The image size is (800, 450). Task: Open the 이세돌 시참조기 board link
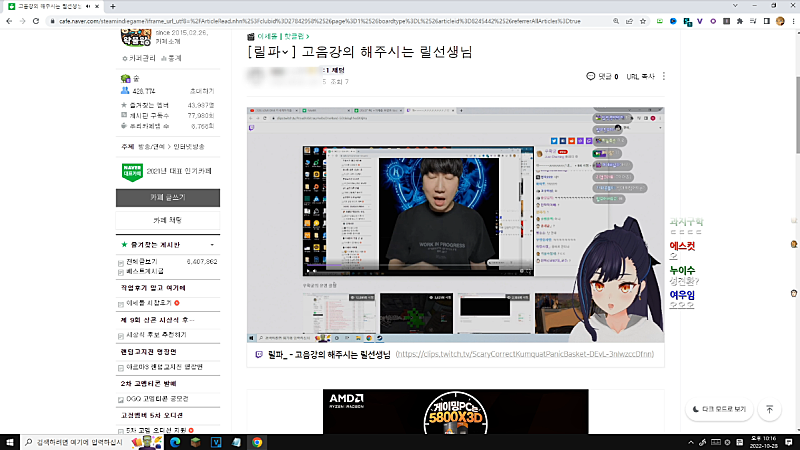click(x=149, y=303)
